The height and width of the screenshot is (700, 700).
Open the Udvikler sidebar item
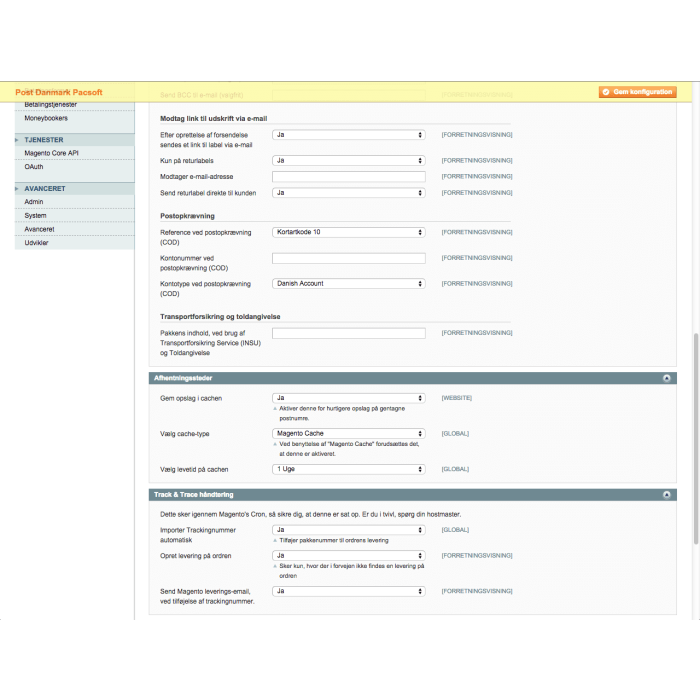(36, 243)
